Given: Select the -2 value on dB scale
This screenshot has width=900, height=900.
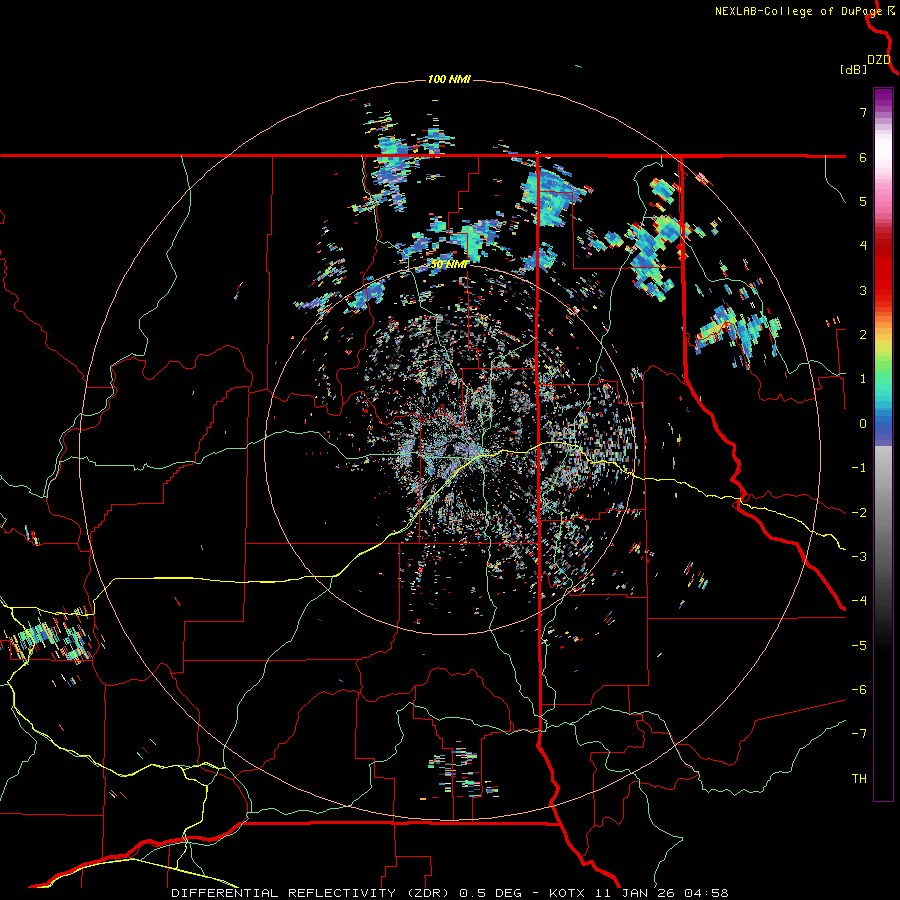Looking at the screenshot, I should click(x=859, y=512).
